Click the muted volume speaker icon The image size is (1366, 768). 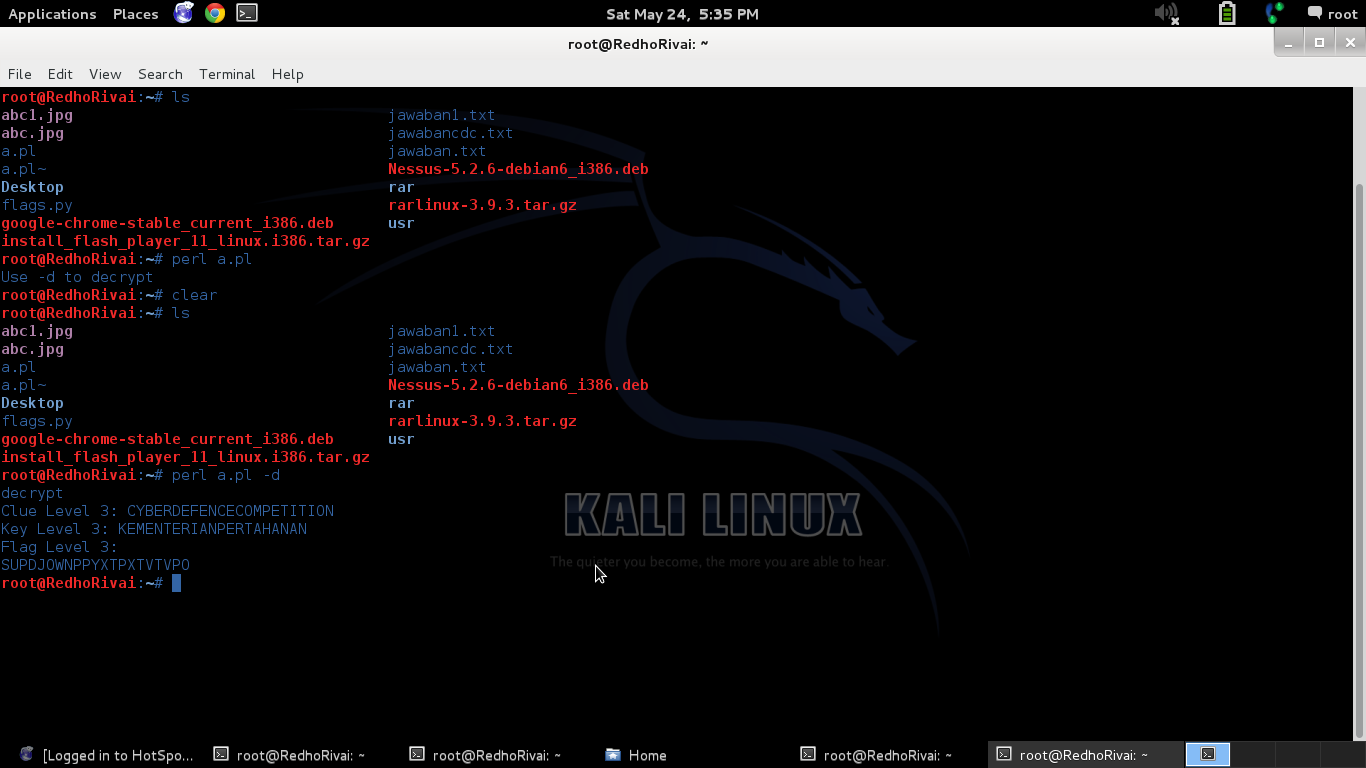pyautogui.click(x=1167, y=13)
